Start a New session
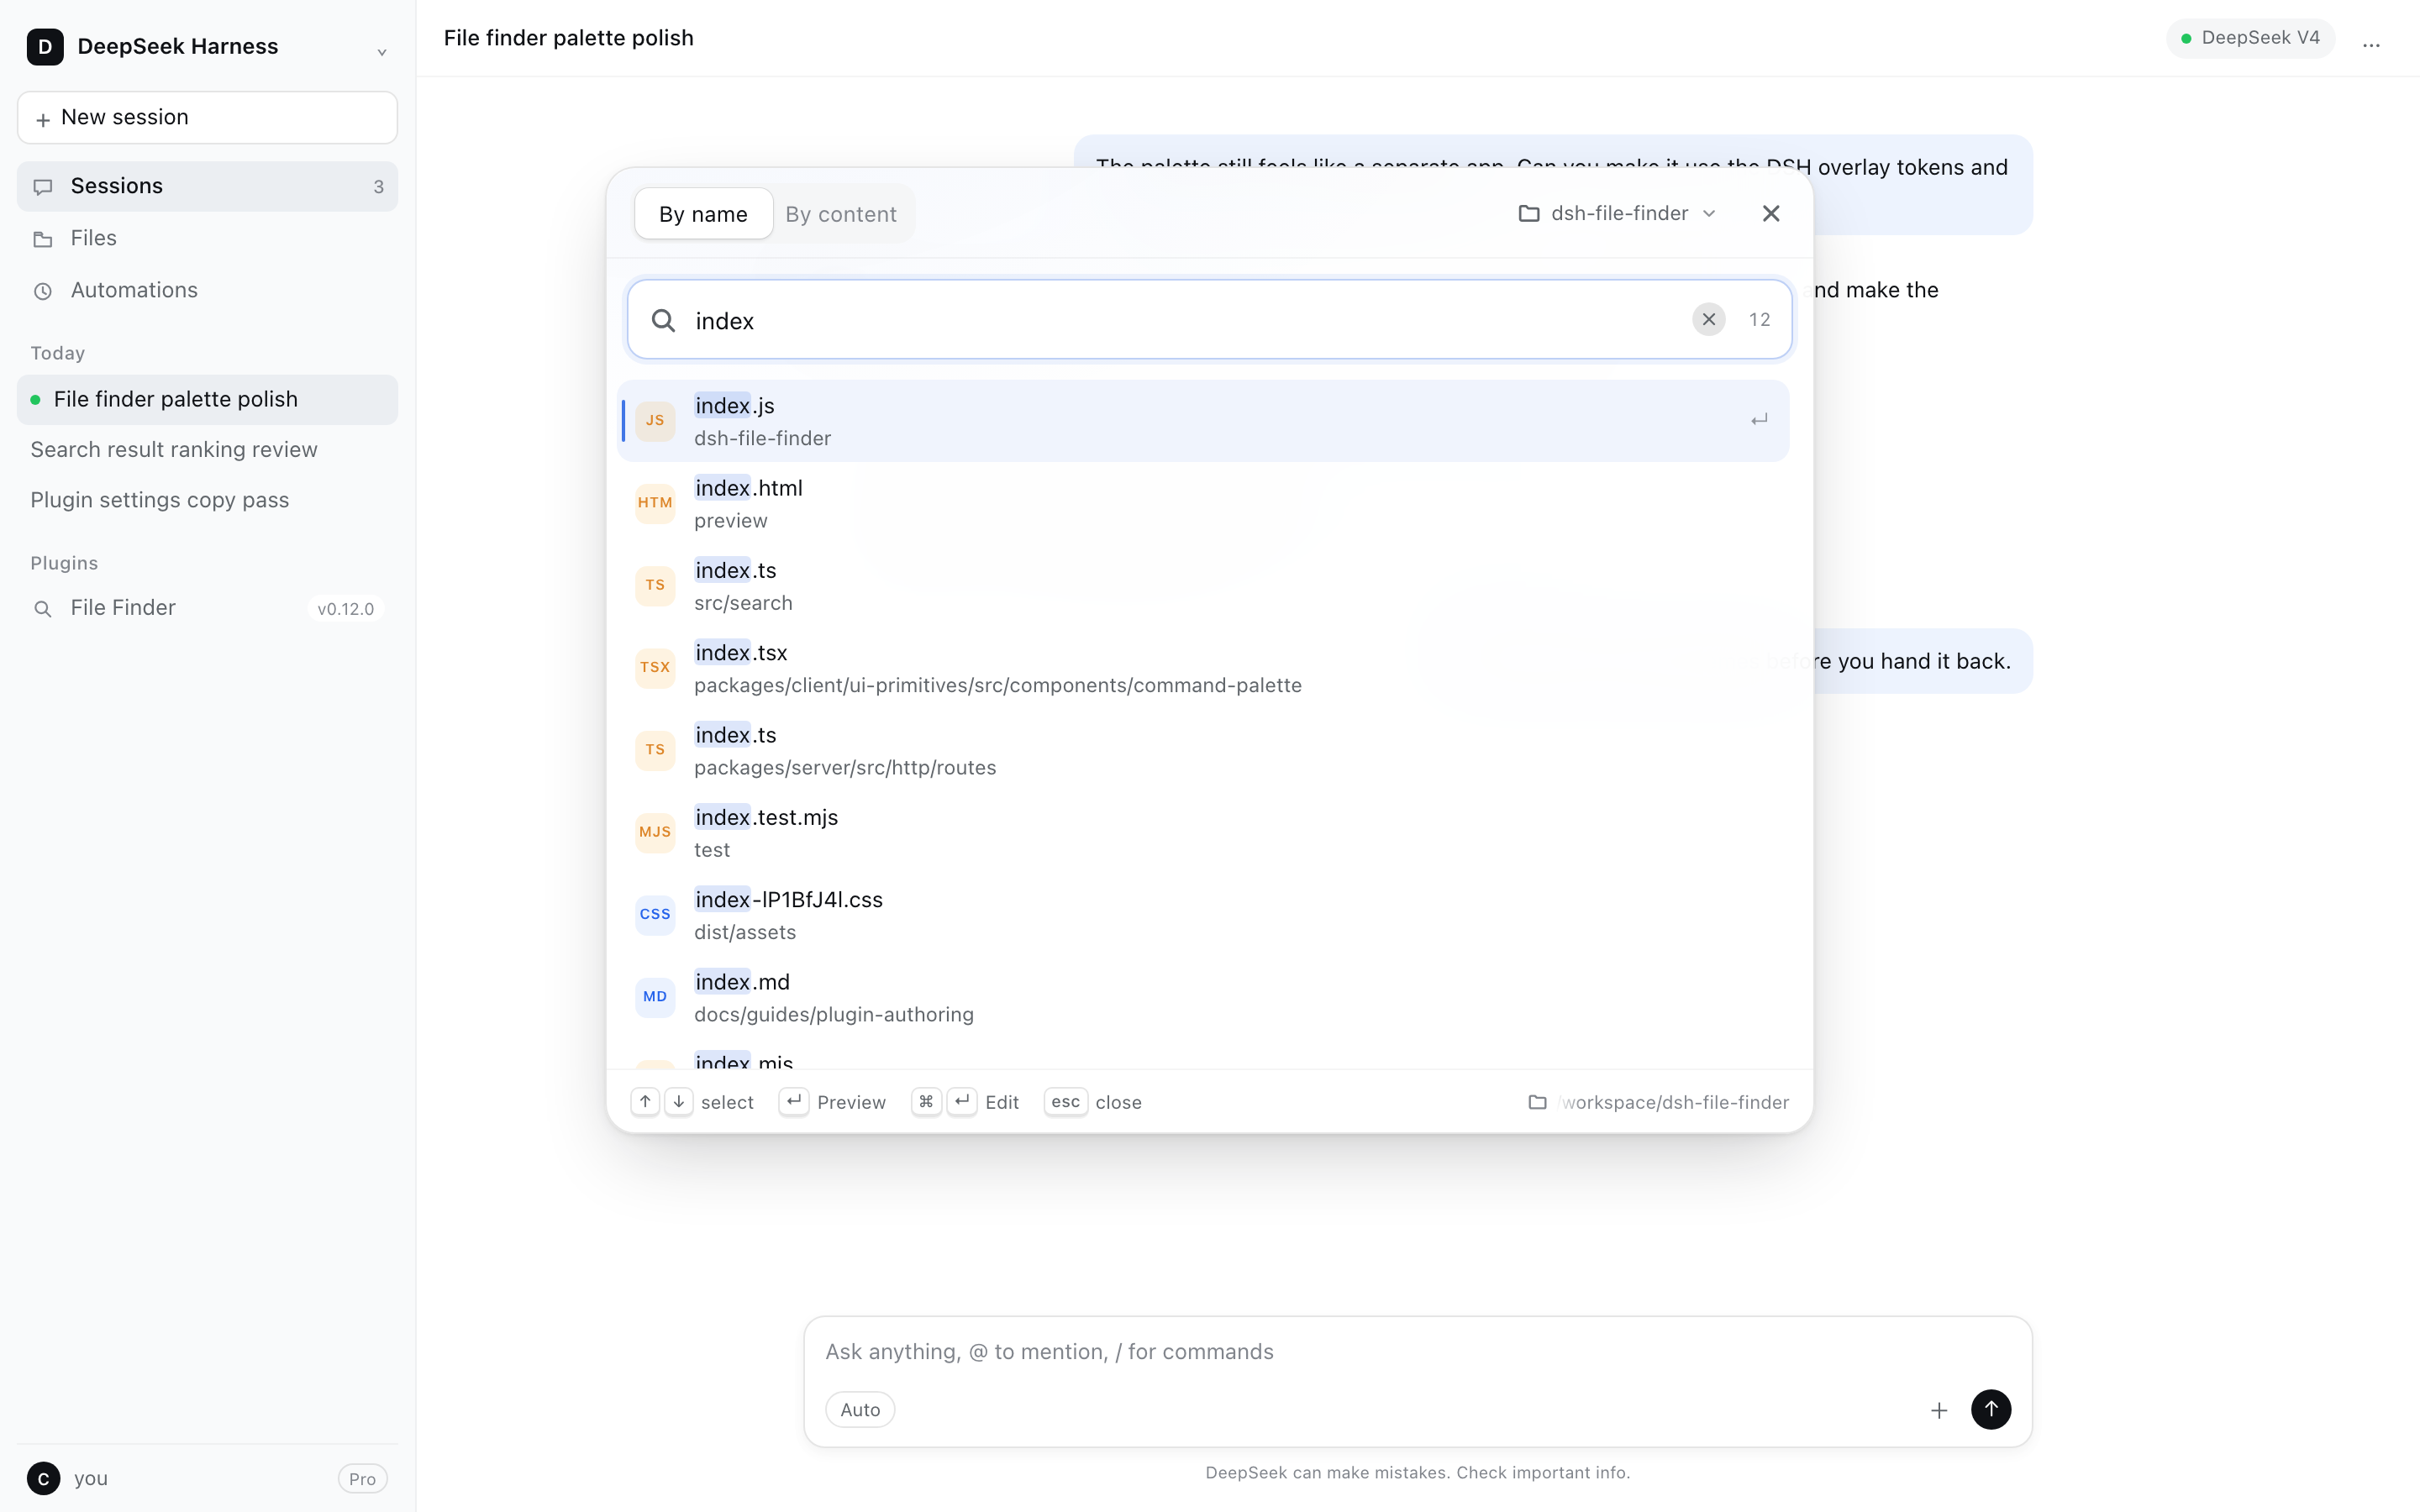2420x1512 pixels. point(207,118)
